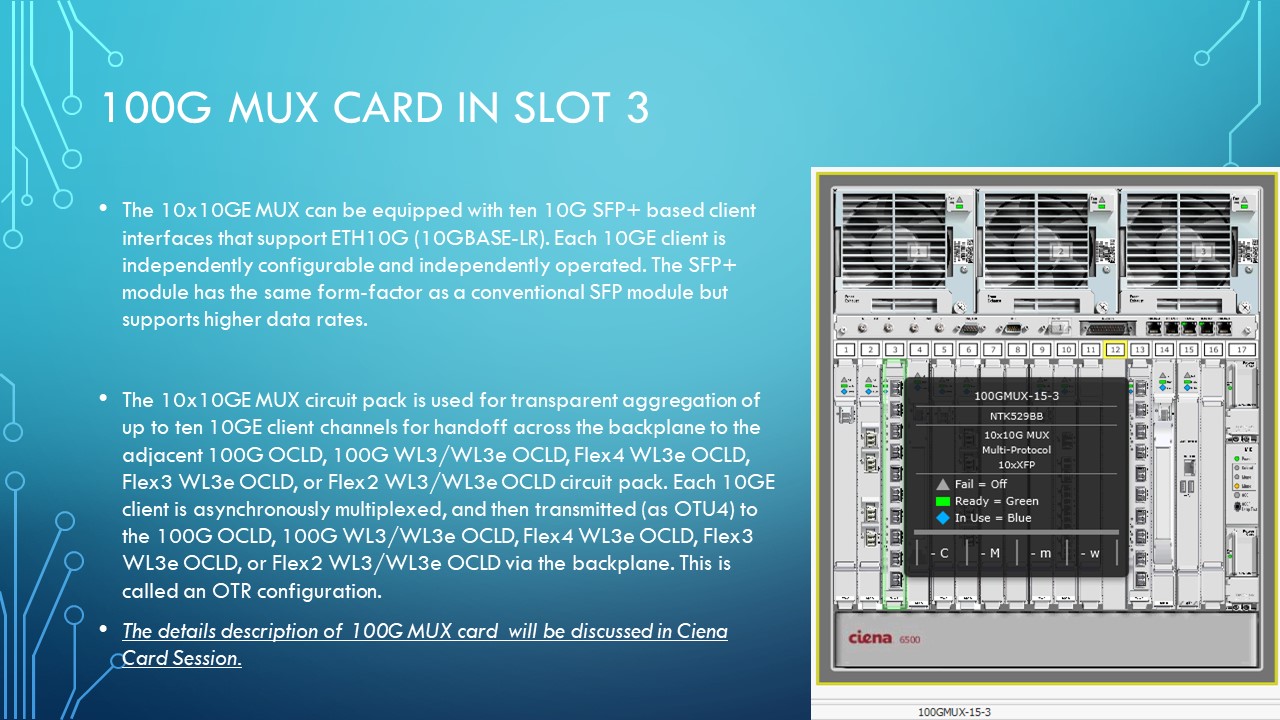Click the circuit pack below slot 13
Screen dimensions: 1280x720
click(1140, 484)
